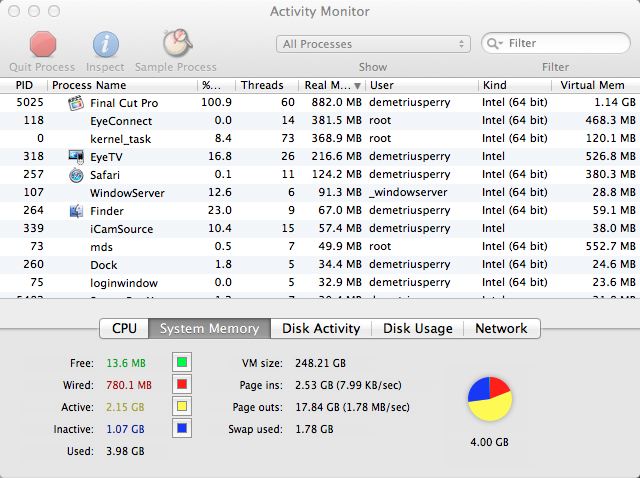640x478 pixels.
Task: Click the 216.6 MB real memory value
Action: (336, 156)
